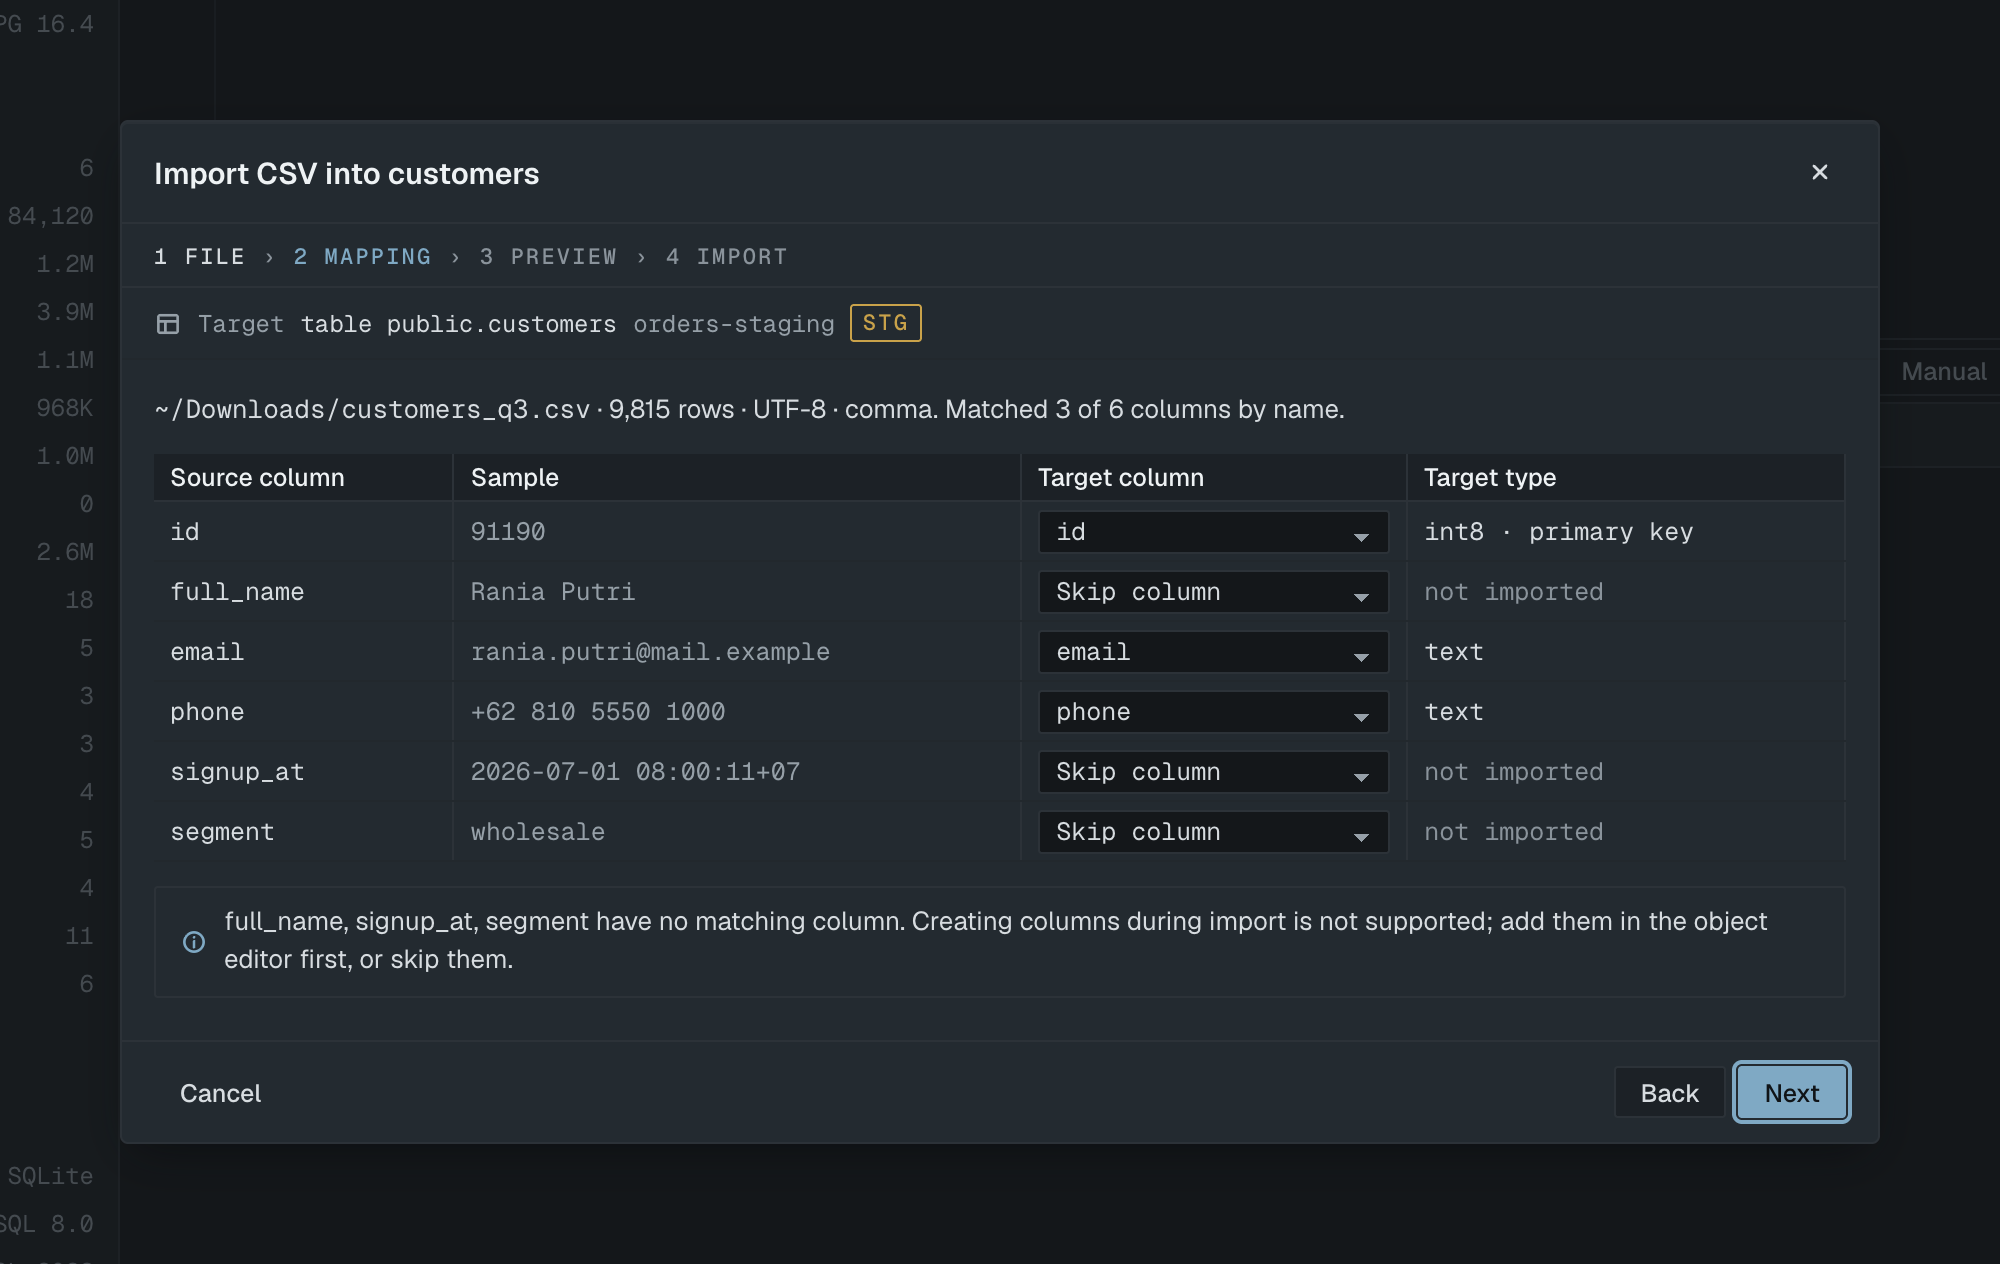Viewport: 2000px width, 1264px height.
Task: Close the Import CSV dialog
Action: (1819, 172)
